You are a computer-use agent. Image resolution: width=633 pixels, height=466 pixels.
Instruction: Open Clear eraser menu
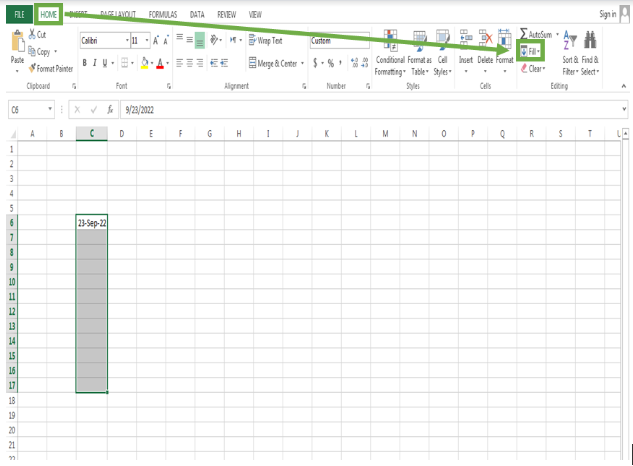(533, 69)
